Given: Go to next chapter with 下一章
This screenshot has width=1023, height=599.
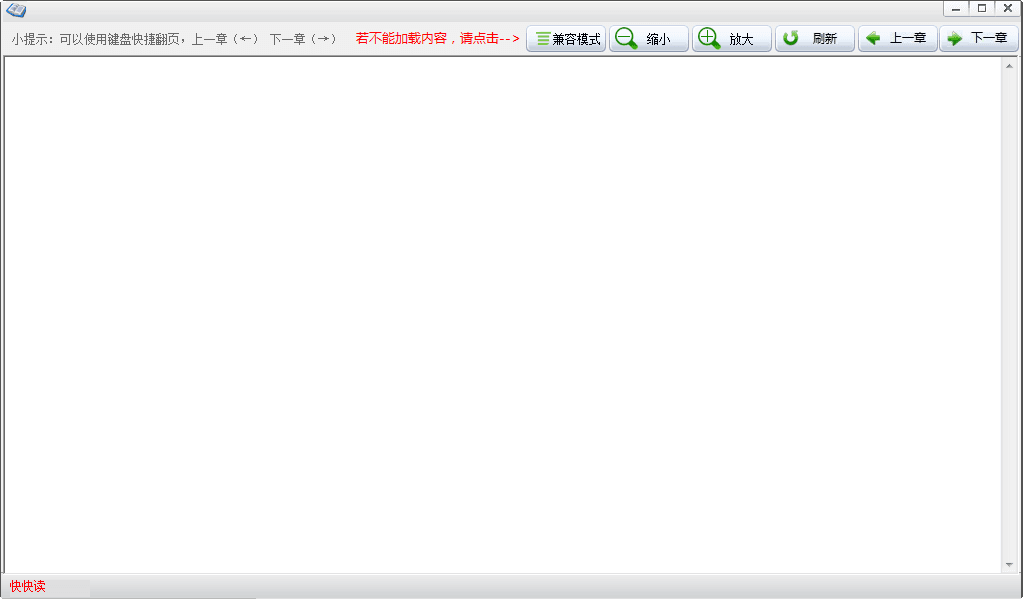Looking at the screenshot, I should [x=979, y=39].
